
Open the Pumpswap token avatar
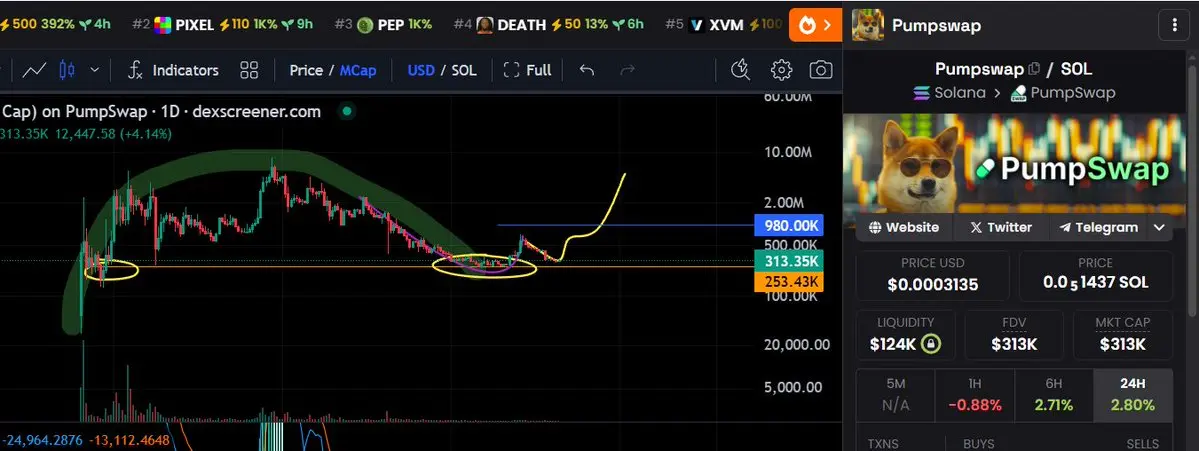coord(868,25)
